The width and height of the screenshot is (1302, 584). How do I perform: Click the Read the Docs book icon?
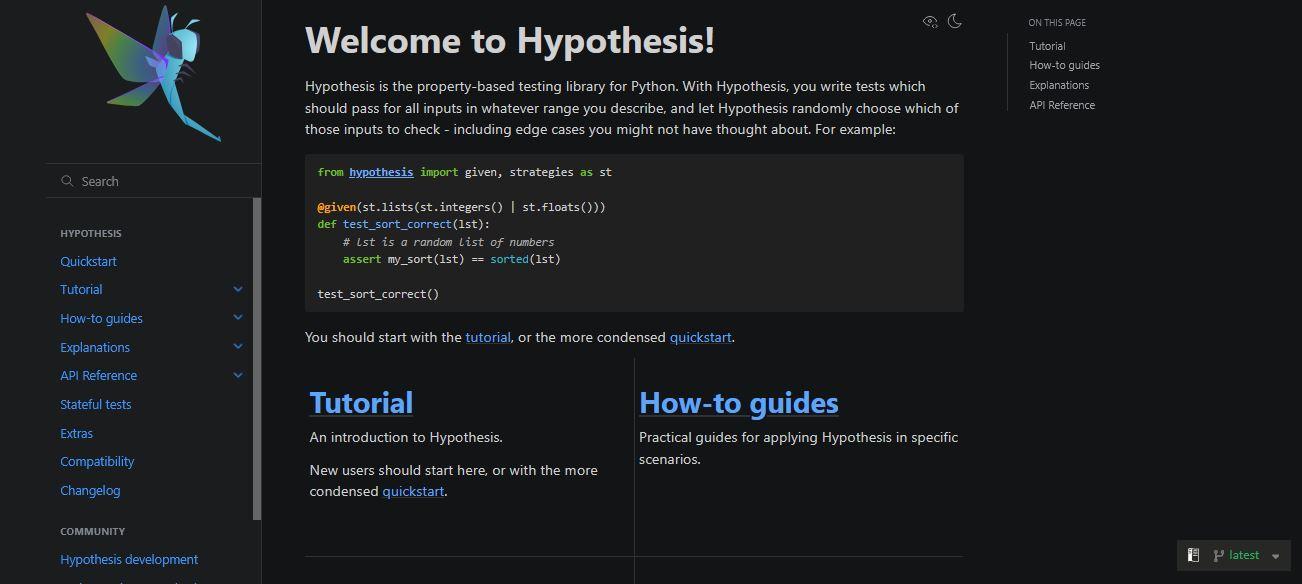(1193, 555)
